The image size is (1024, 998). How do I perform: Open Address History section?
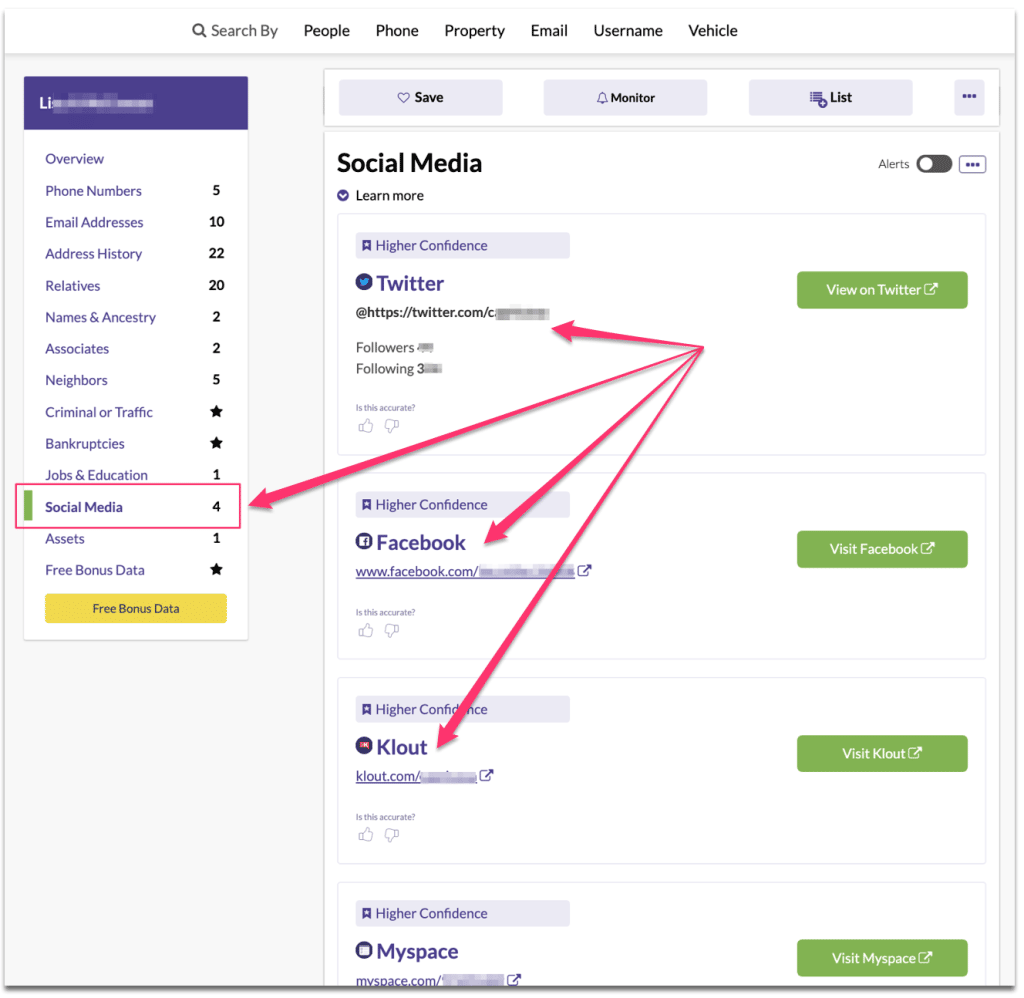pos(93,253)
